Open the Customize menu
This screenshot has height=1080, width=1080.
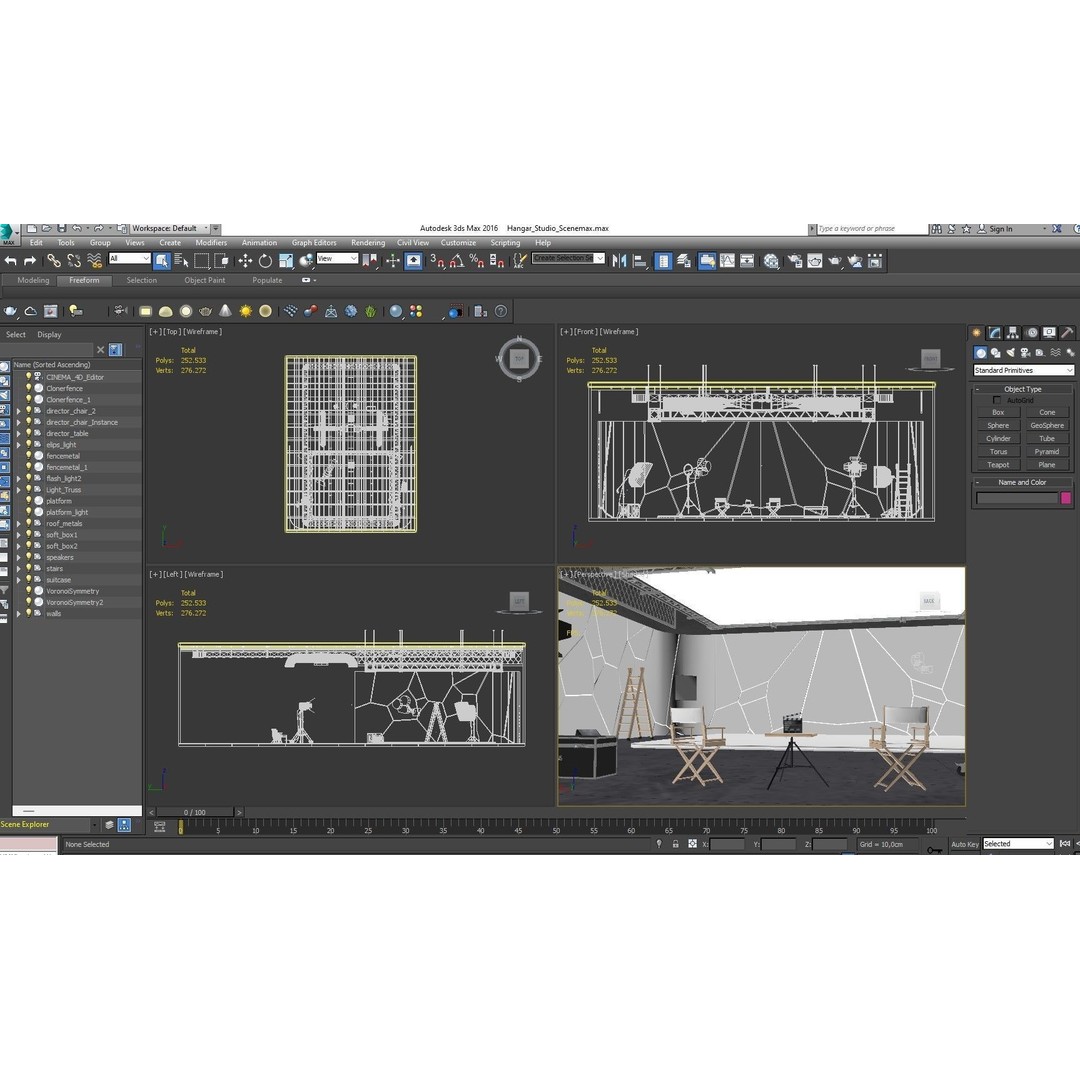458,242
